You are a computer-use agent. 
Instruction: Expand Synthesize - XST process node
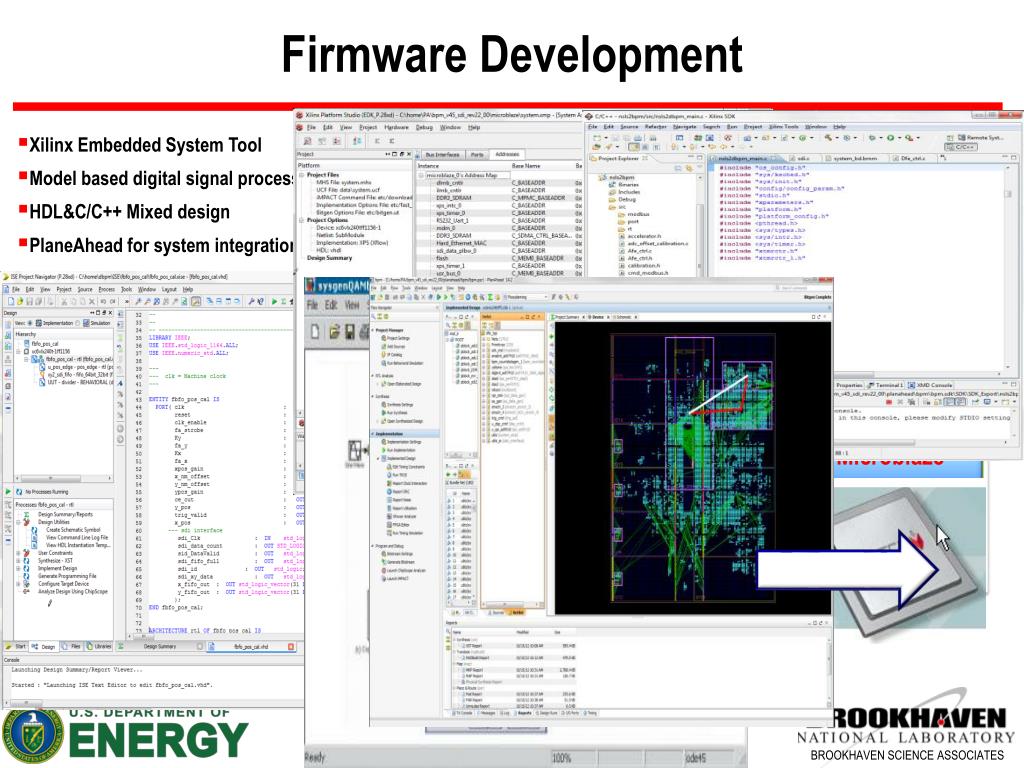pyautogui.click(x=18, y=560)
